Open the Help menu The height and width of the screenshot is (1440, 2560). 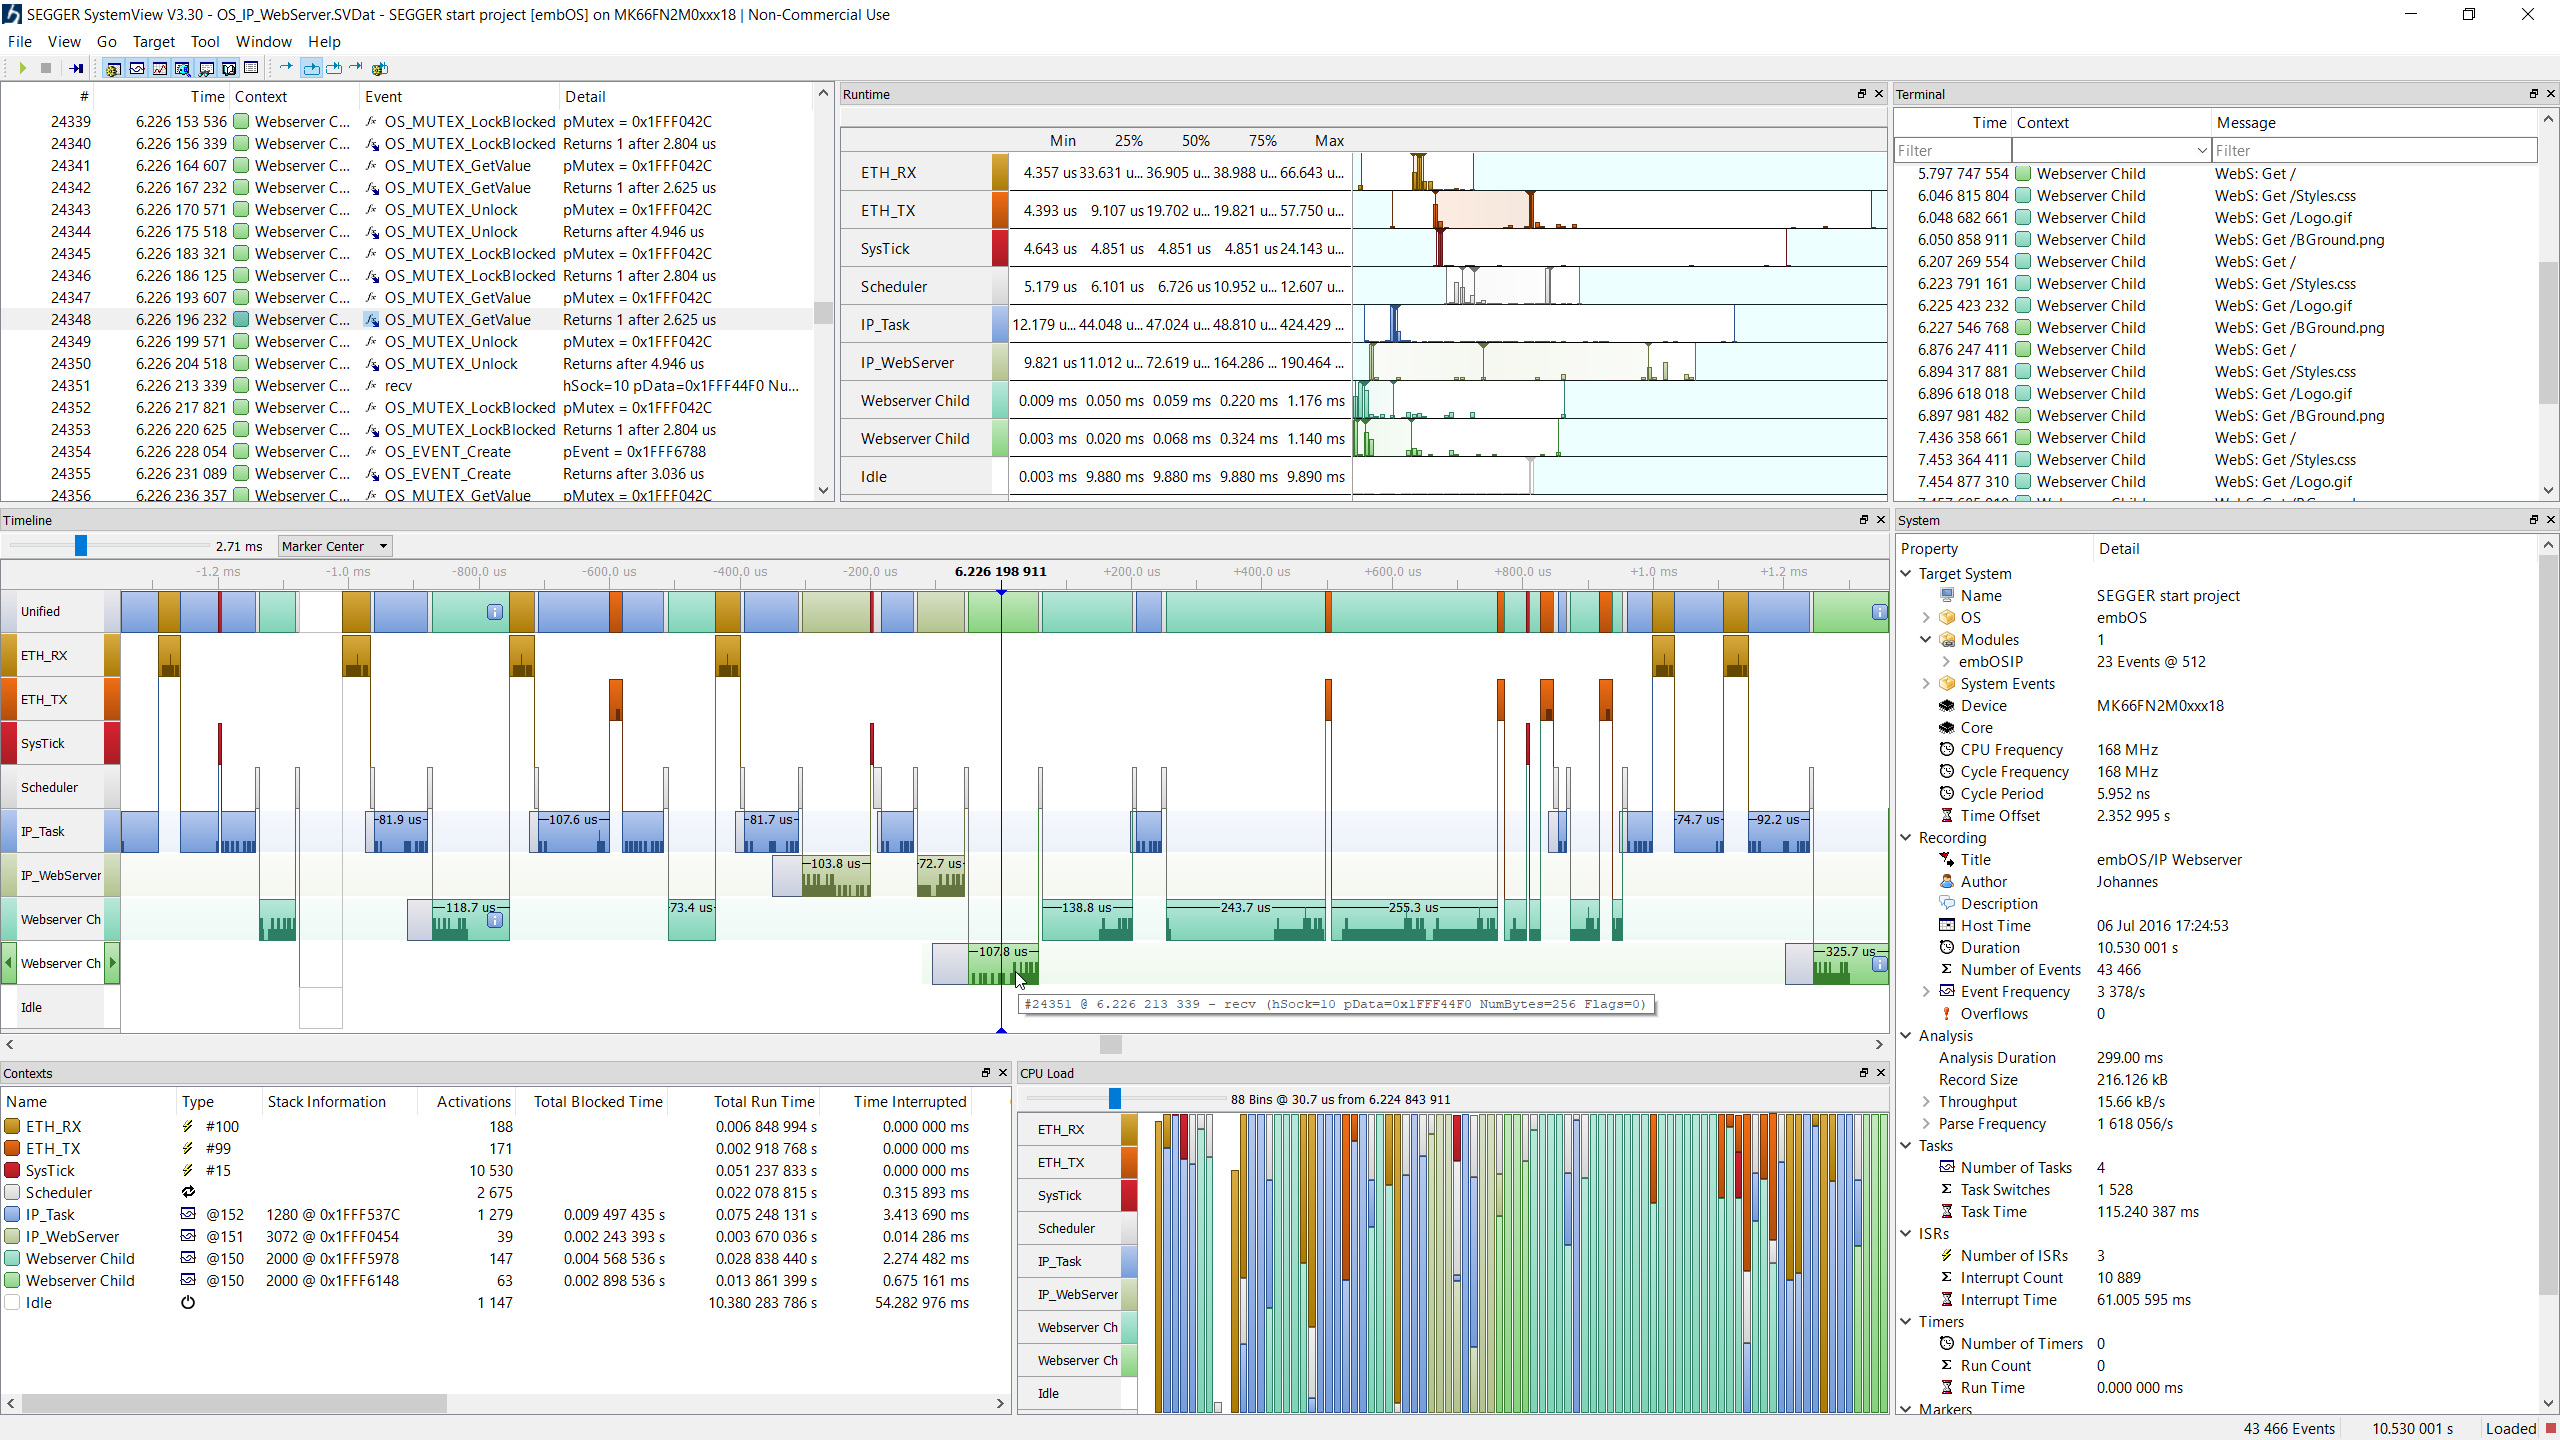click(x=324, y=42)
